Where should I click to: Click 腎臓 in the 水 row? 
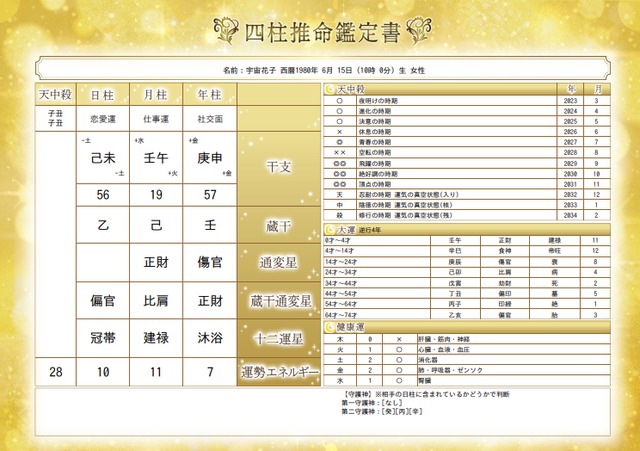pyautogui.click(x=424, y=381)
